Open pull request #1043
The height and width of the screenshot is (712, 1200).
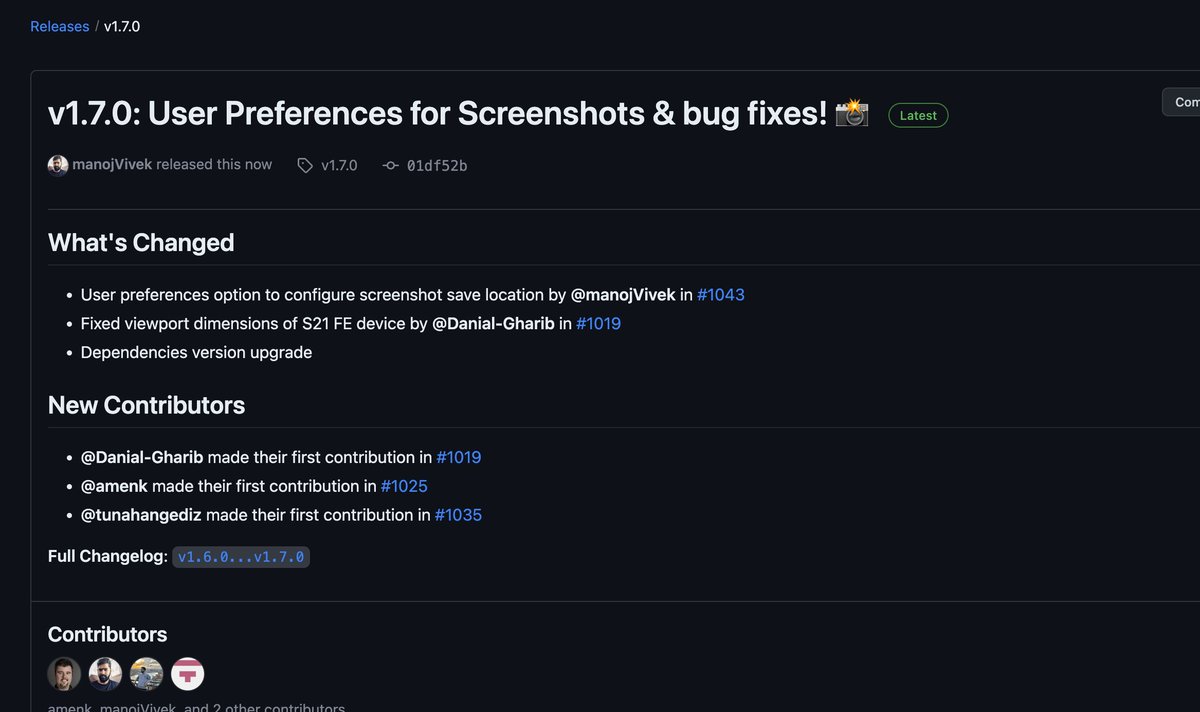click(721, 295)
